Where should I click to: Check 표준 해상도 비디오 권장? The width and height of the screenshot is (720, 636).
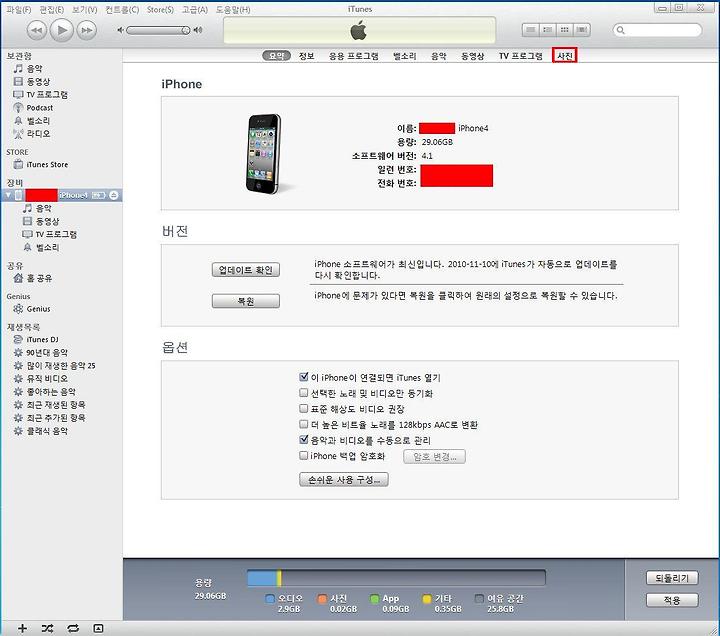304,408
